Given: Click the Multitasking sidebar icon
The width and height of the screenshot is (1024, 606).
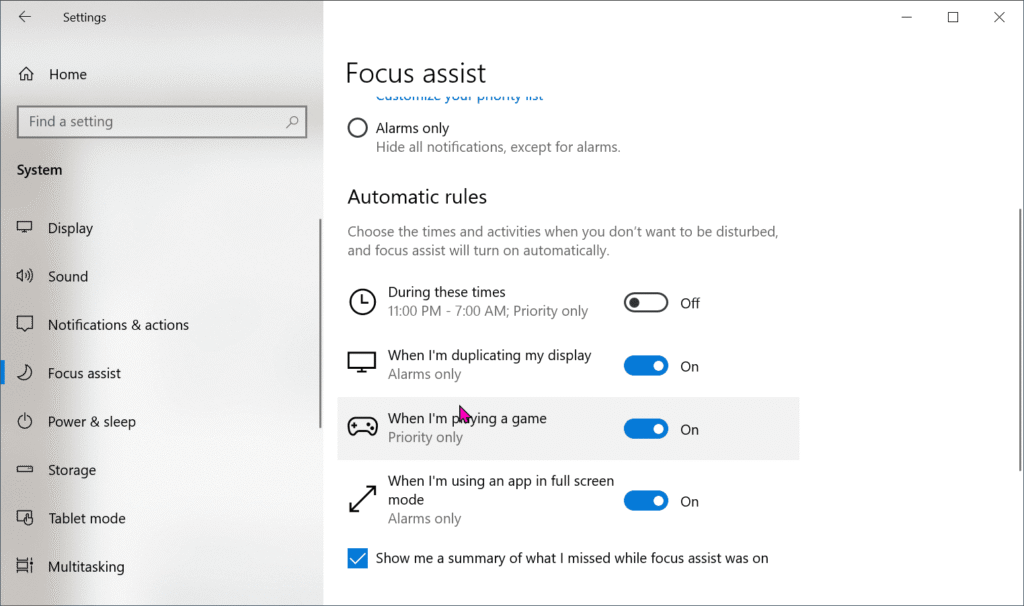Looking at the screenshot, I should click(25, 566).
